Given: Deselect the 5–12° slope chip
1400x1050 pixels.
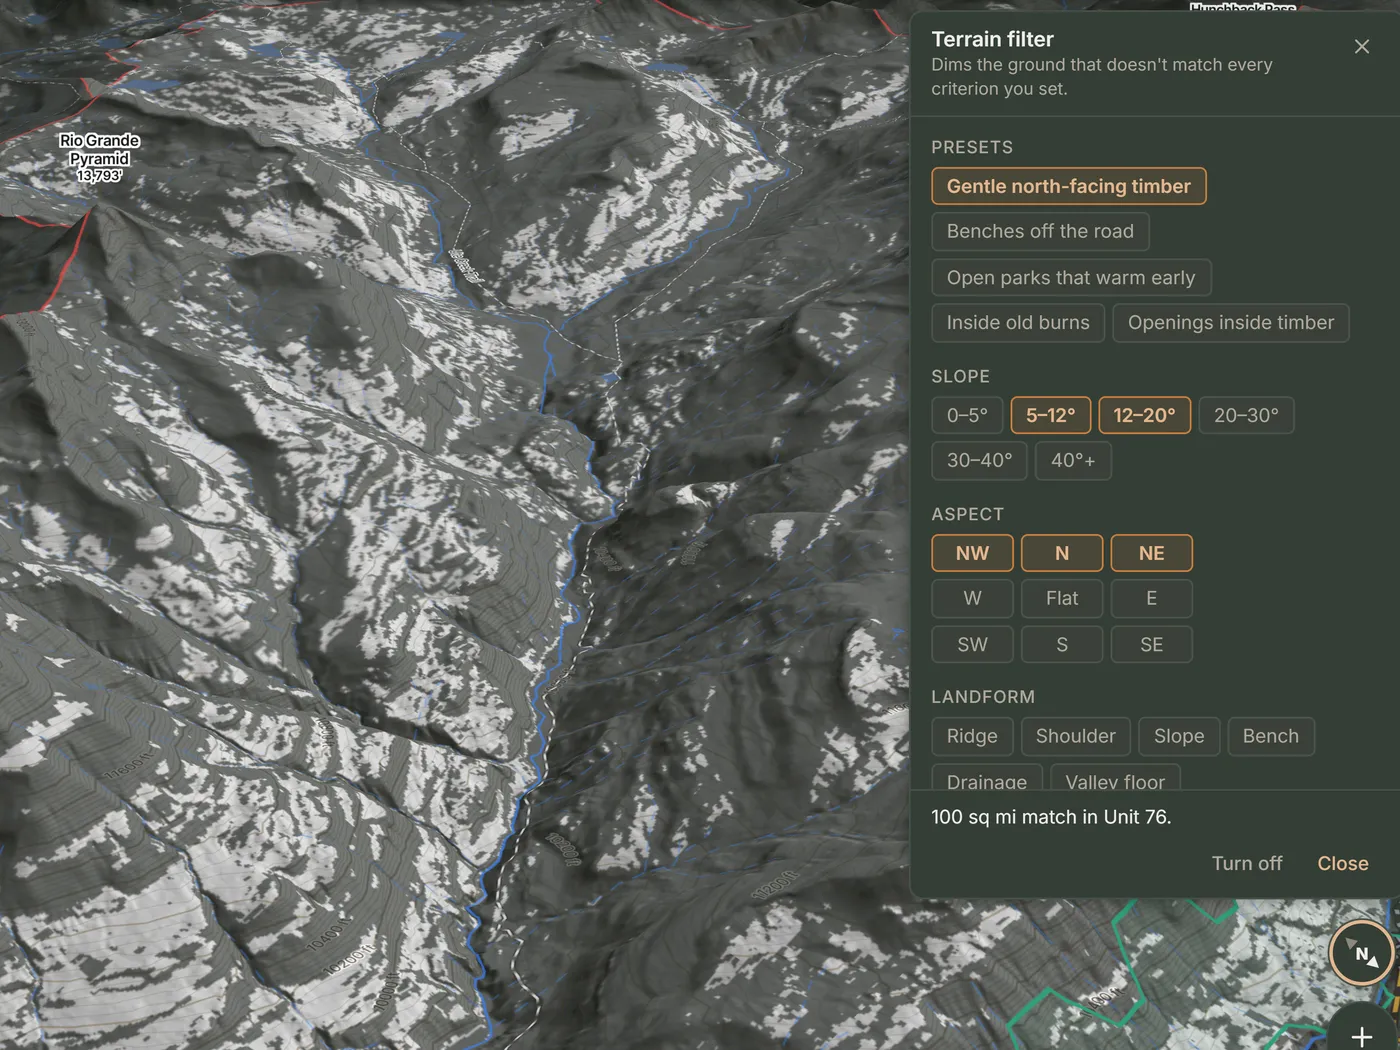Looking at the screenshot, I should click(1051, 415).
